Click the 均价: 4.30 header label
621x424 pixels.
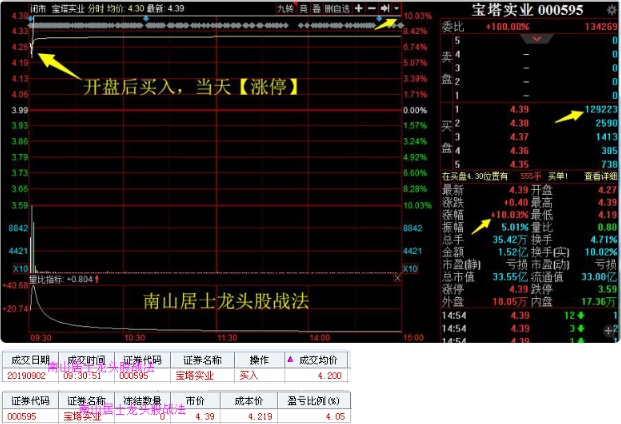(x=126, y=8)
